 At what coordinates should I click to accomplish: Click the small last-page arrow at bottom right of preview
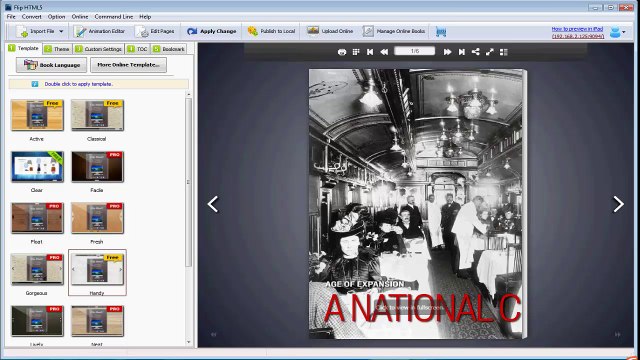[618, 334]
